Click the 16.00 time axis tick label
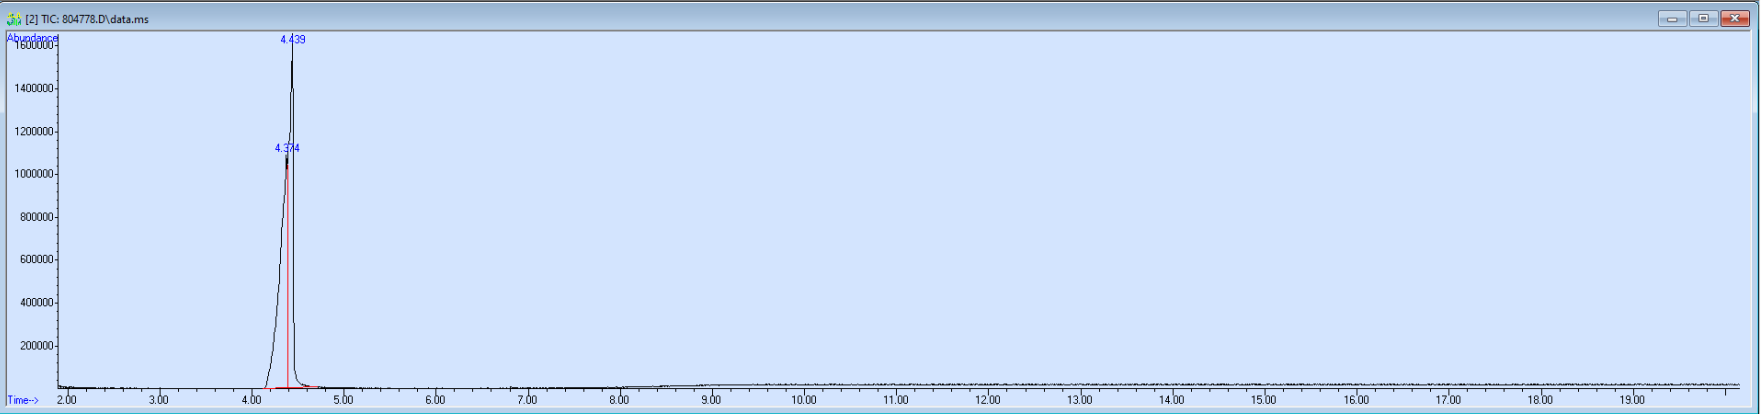 click(x=1356, y=400)
